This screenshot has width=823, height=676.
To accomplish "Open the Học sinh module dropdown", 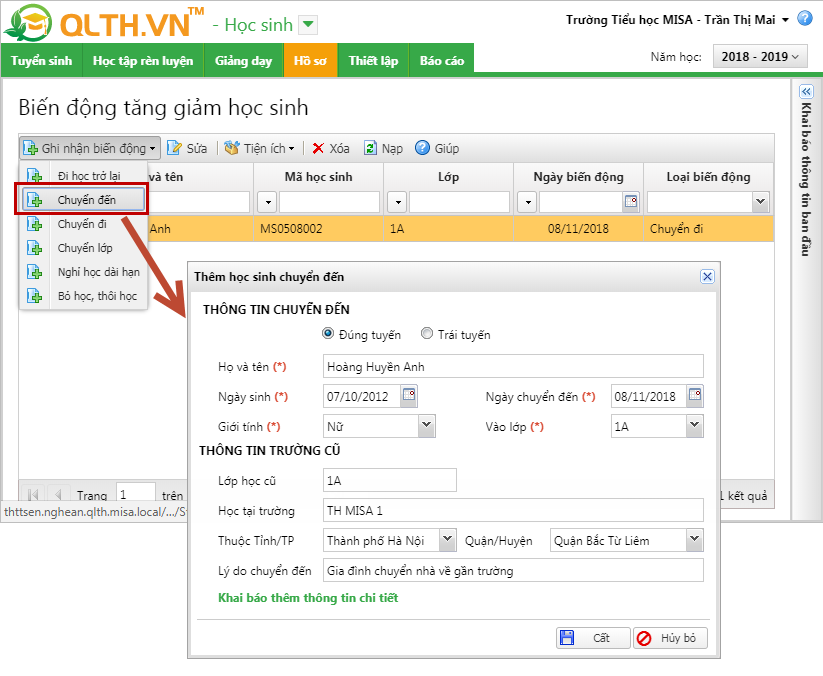I will coord(308,24).
